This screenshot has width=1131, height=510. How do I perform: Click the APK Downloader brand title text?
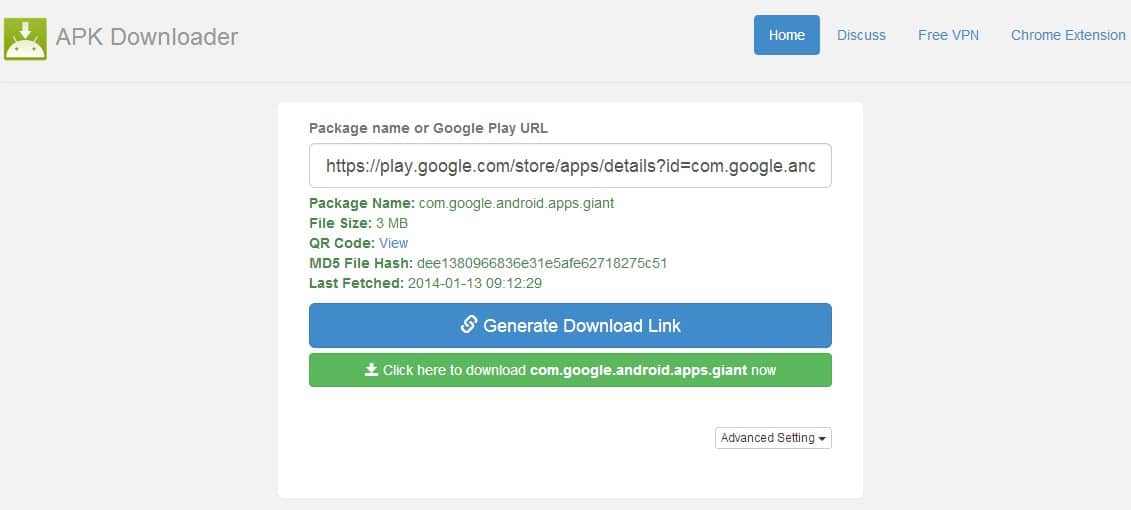pyautogui.click(x=147, y=37)
